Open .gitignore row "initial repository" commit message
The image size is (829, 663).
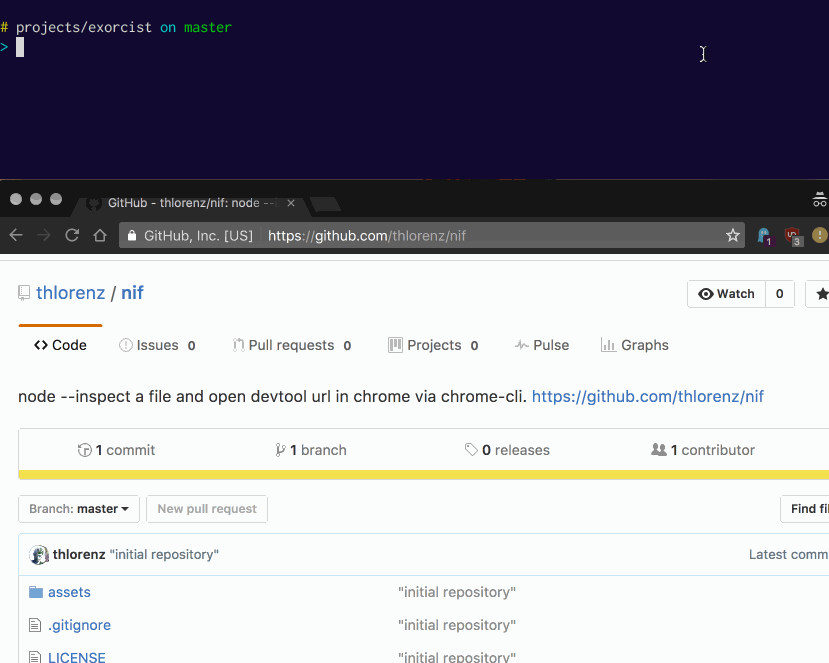(457, 625)
